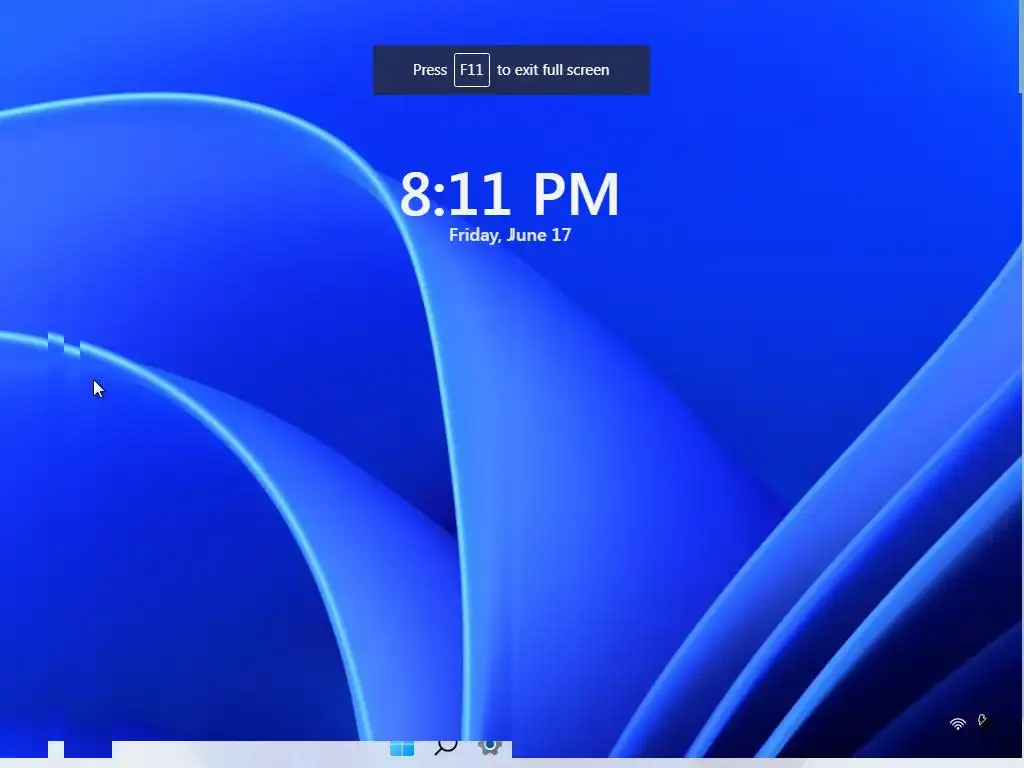
Task: Click the Friday, June 17 date text
Action: click(x=510, y=235)
